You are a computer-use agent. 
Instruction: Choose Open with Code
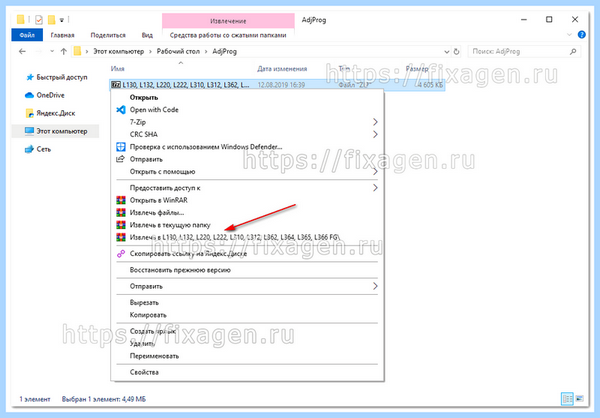154,110
